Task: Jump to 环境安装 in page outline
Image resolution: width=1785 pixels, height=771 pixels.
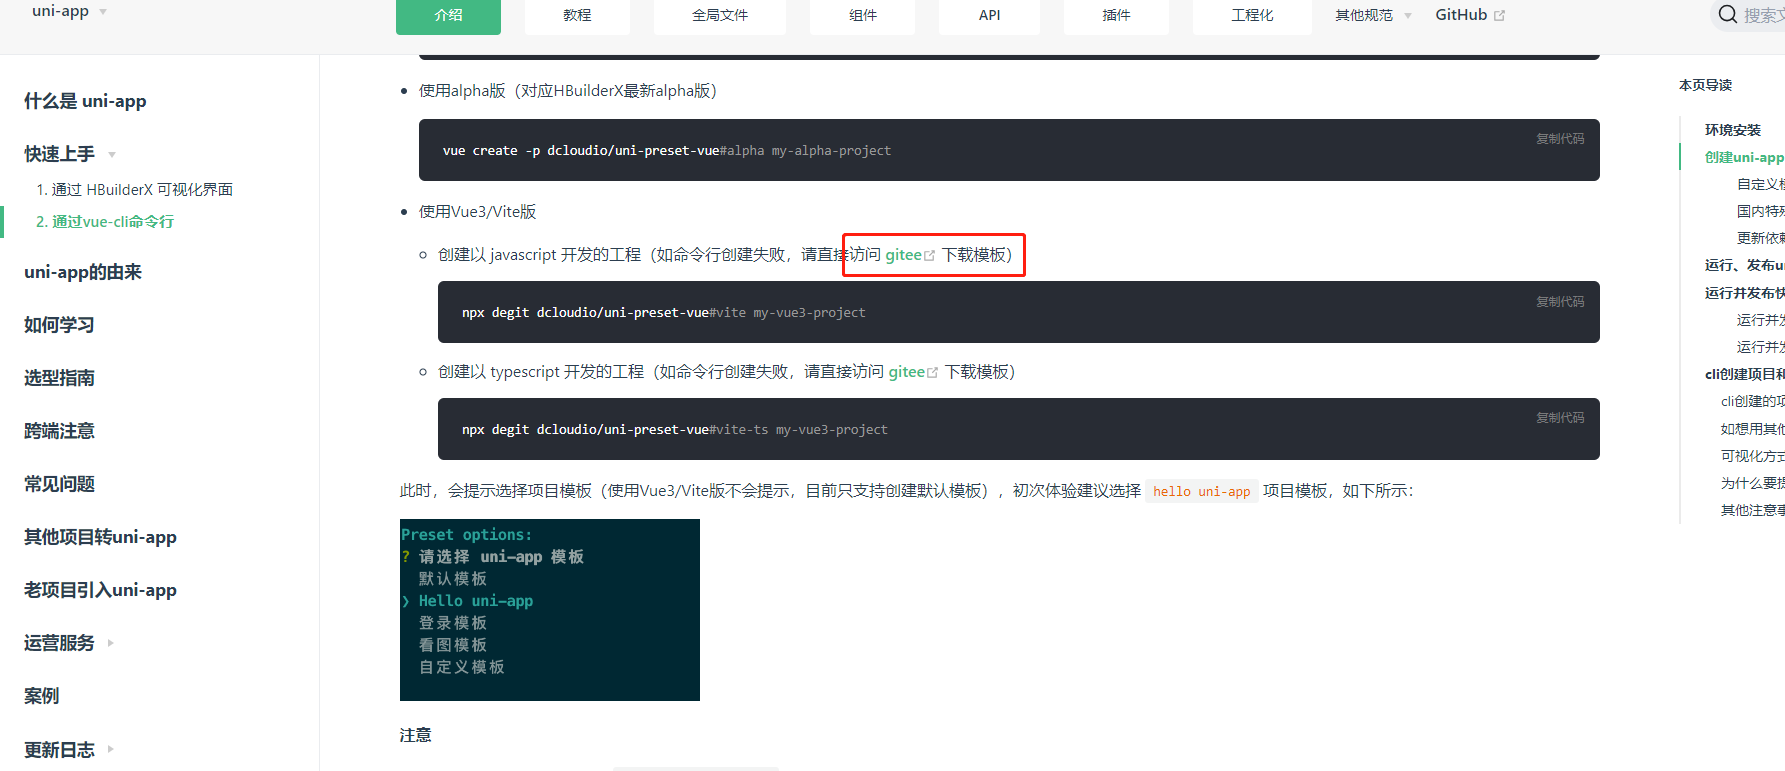Action: [1733, 130]
